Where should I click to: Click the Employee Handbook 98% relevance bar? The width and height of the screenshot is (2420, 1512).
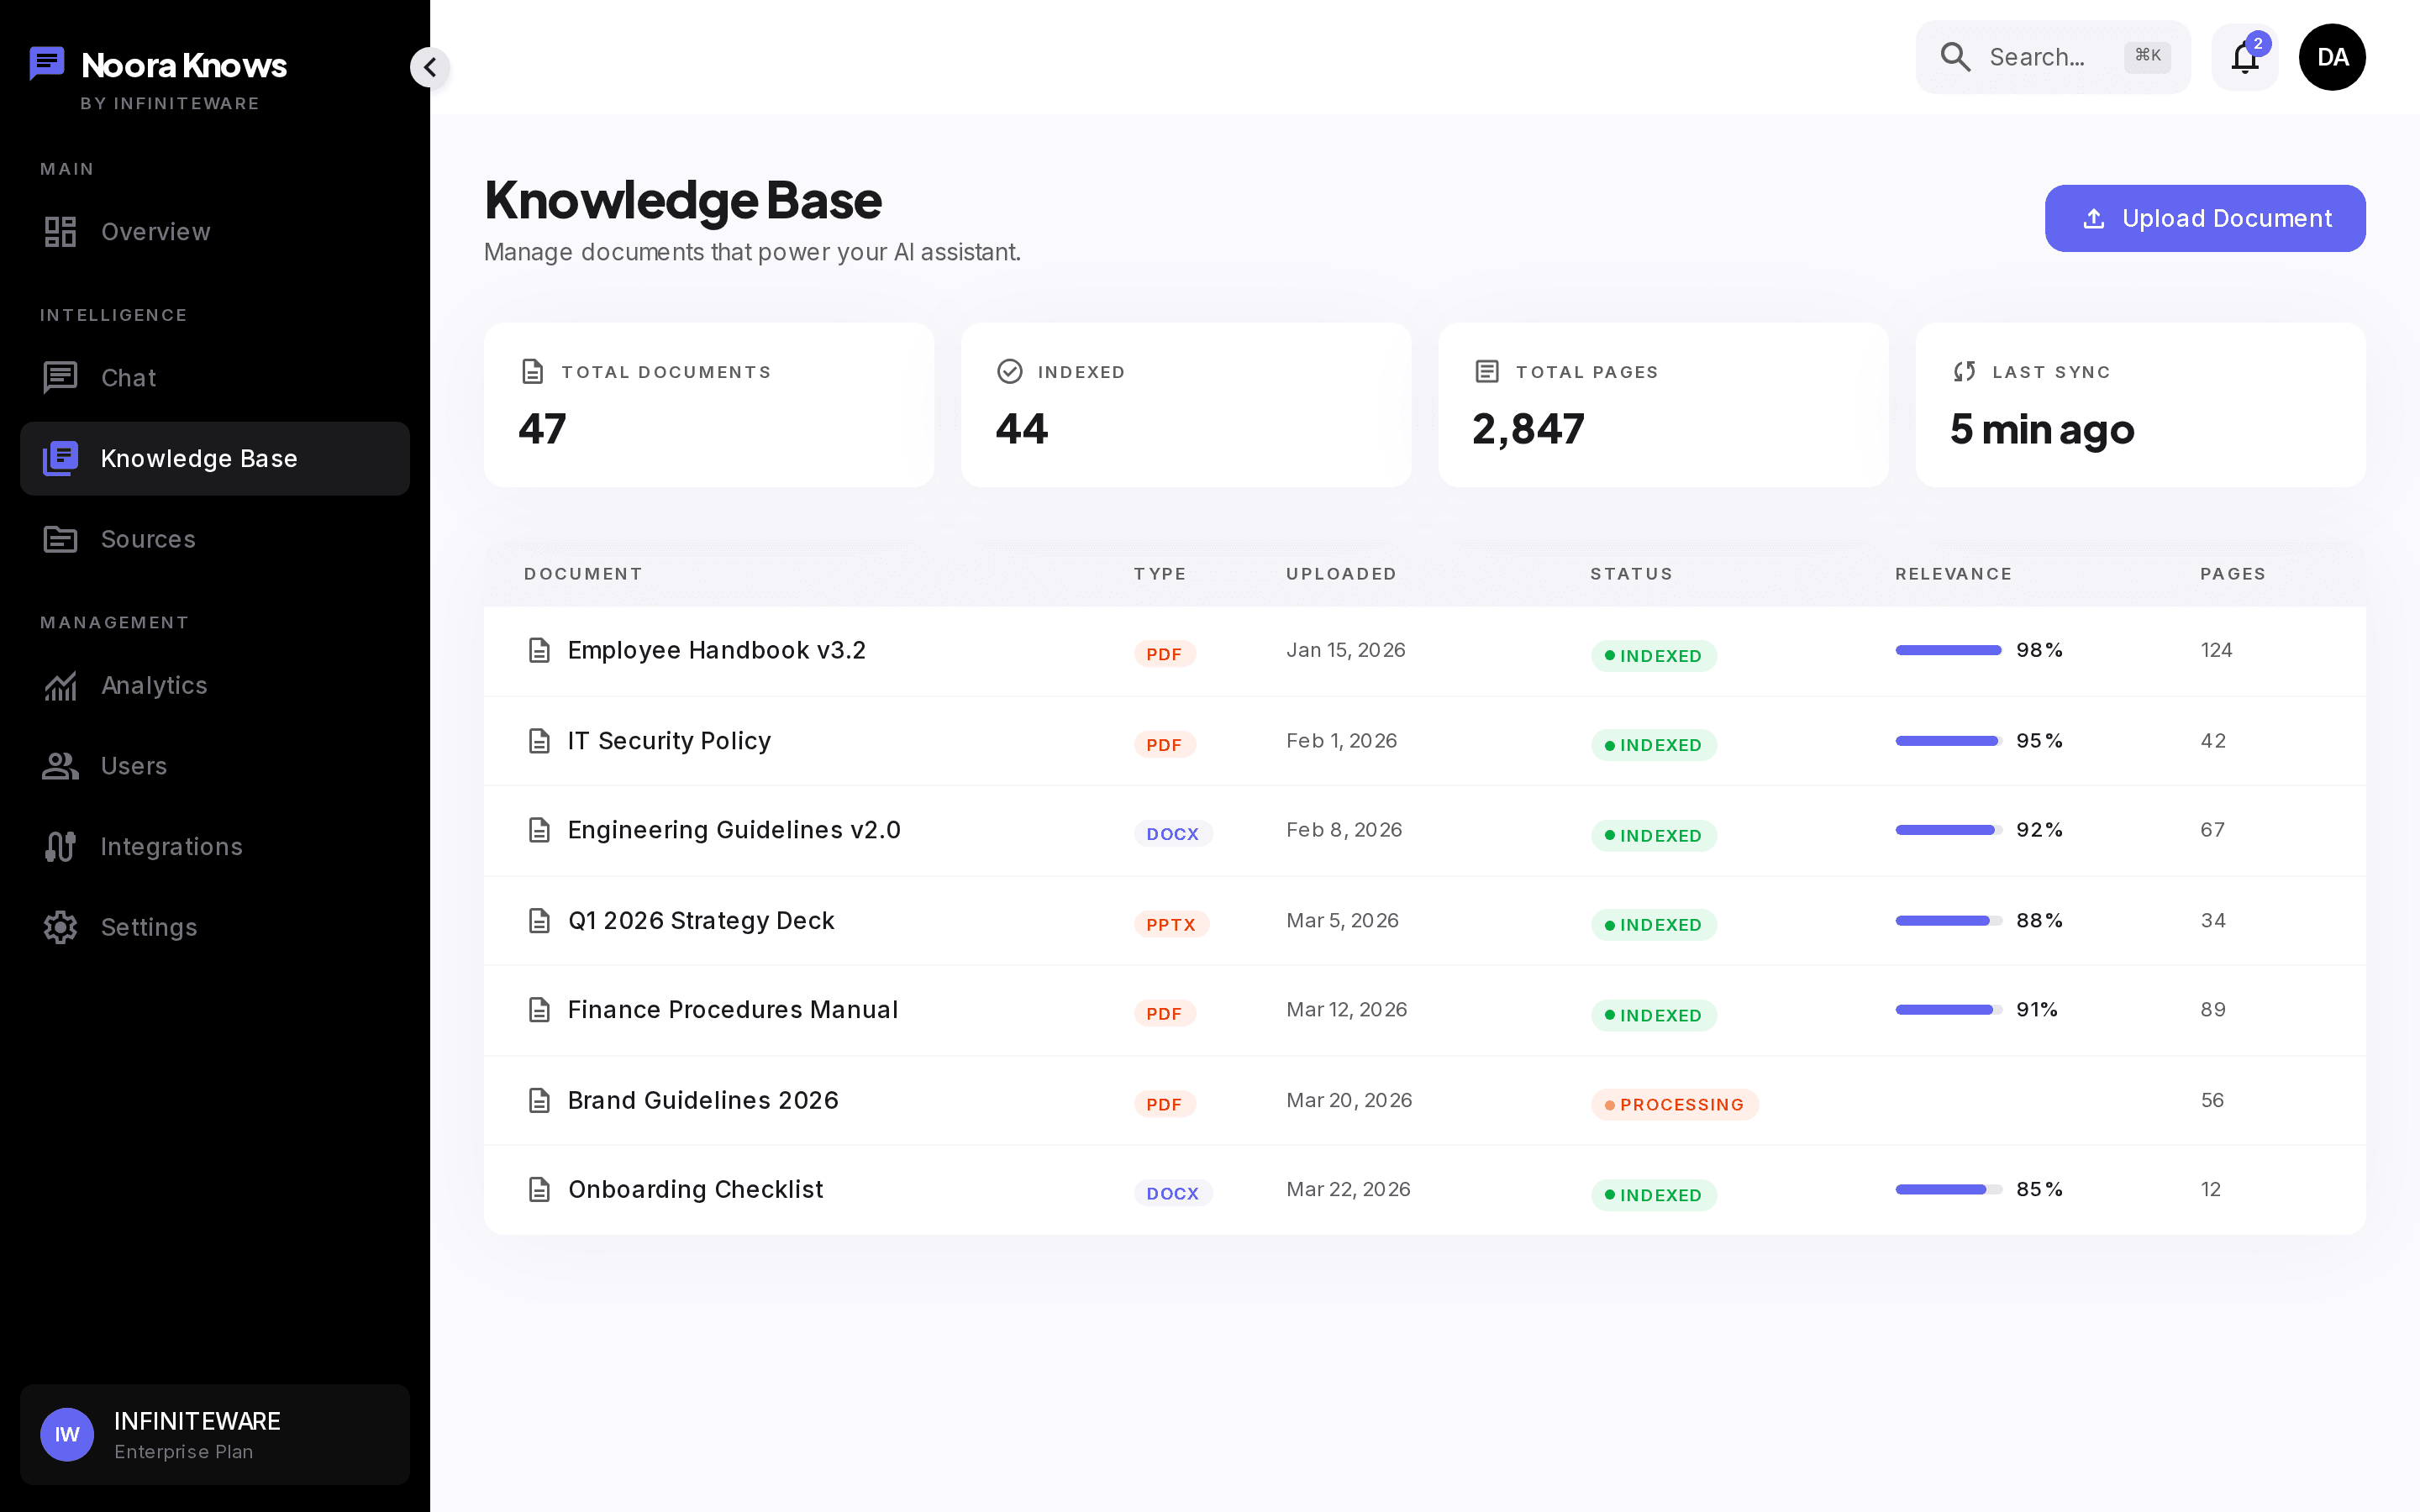click(x=1948, y=651)
